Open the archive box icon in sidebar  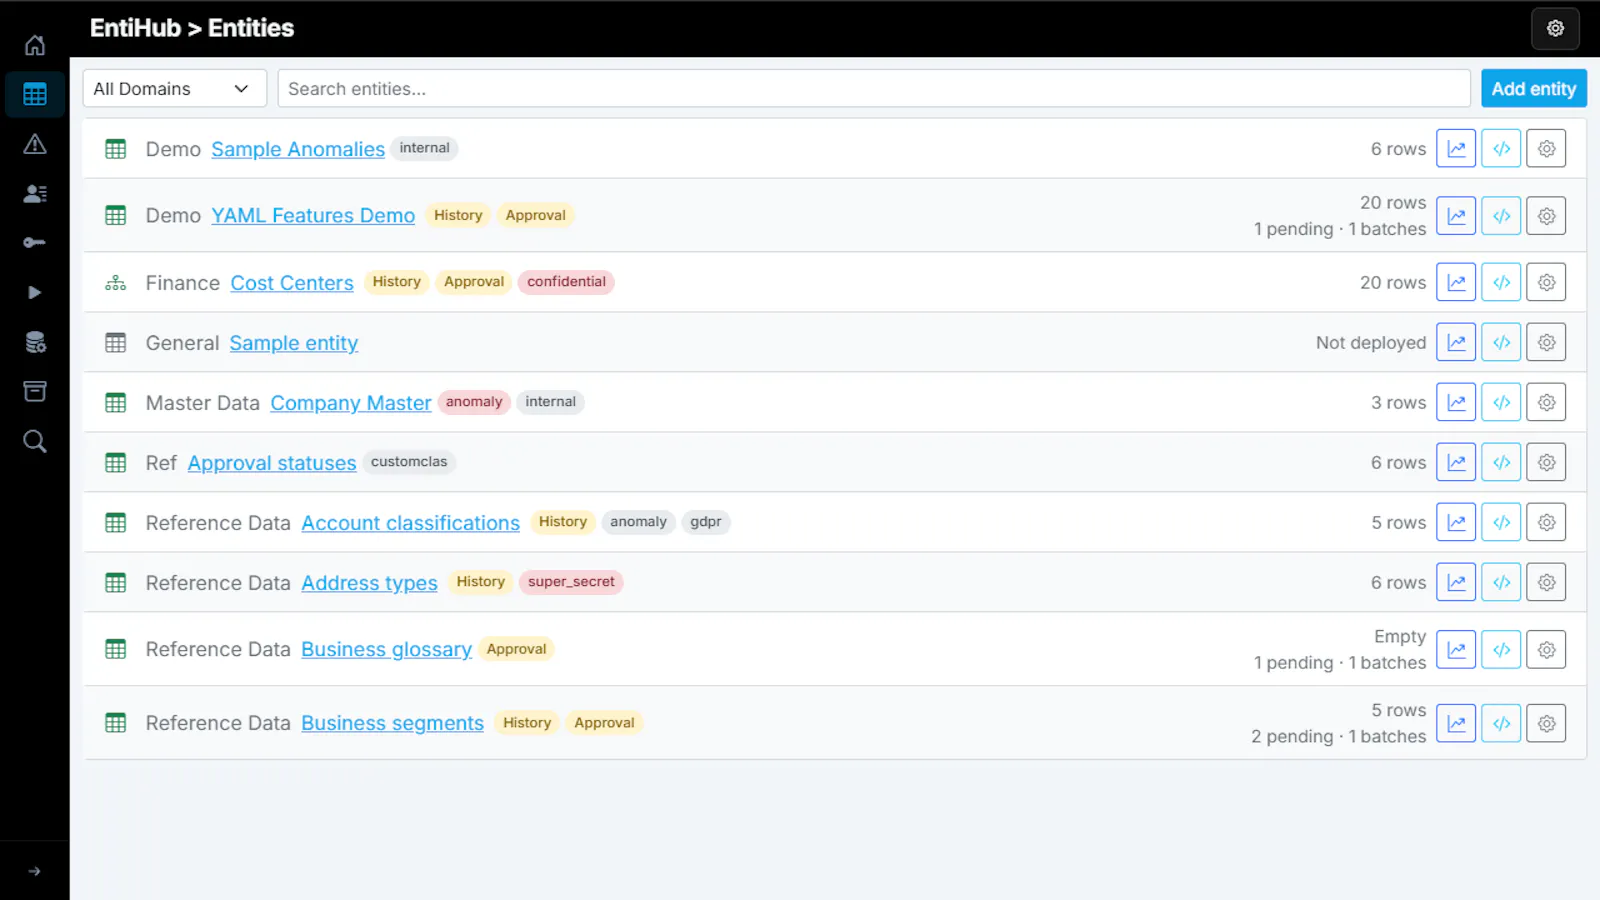35,391
